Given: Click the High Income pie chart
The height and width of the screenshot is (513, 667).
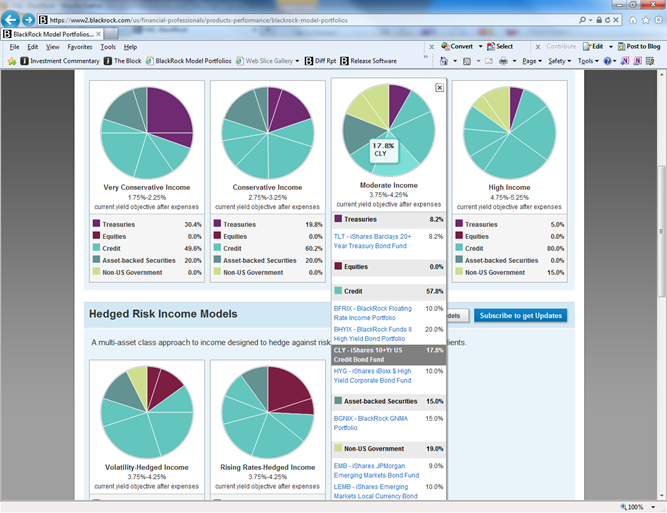Looking at the screenshot, I should (x=510, y=133).
